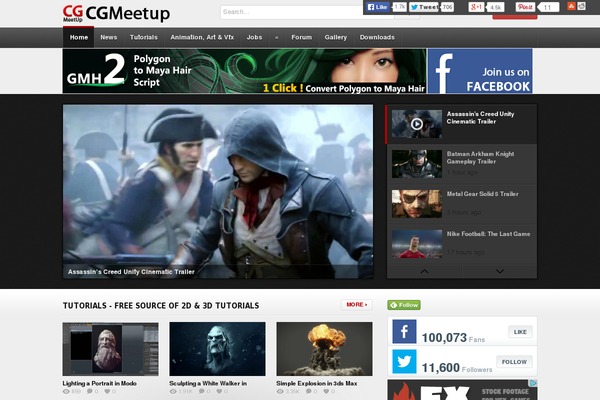Click the views eye icon under Simple Explosion
This screenshot has width=600, height=400.
[280, 392]
